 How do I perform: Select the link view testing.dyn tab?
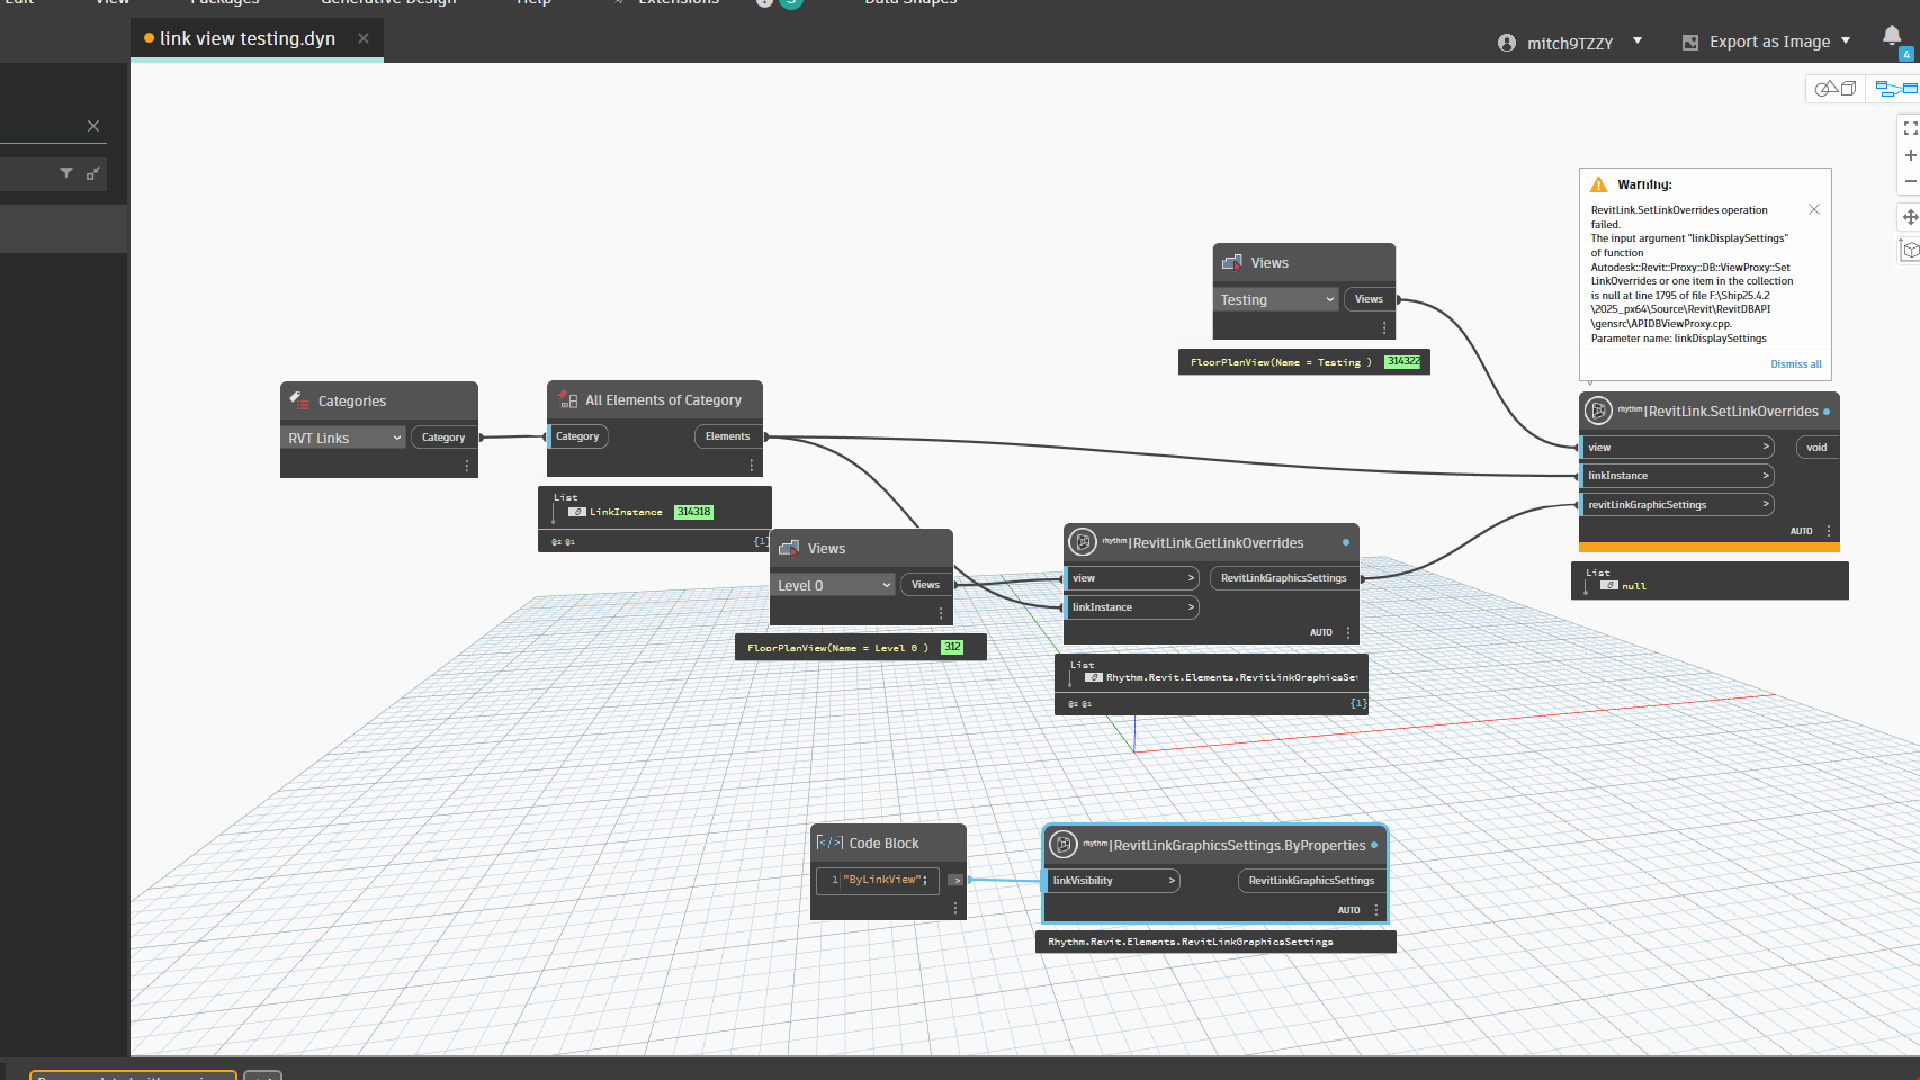point(247,39)
